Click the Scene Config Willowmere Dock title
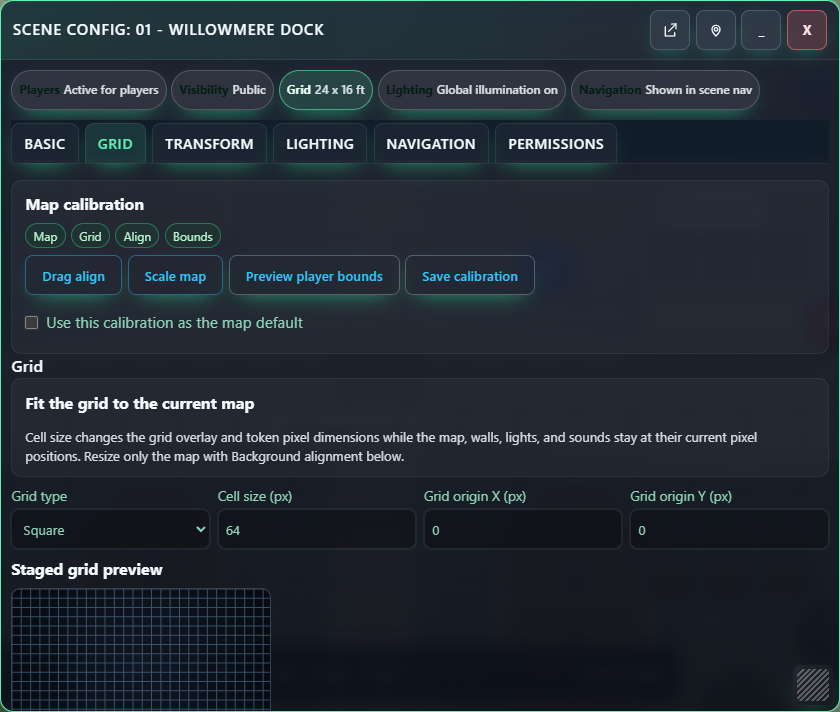This screenshot has width=840, height=712. (x=168, y=29)
